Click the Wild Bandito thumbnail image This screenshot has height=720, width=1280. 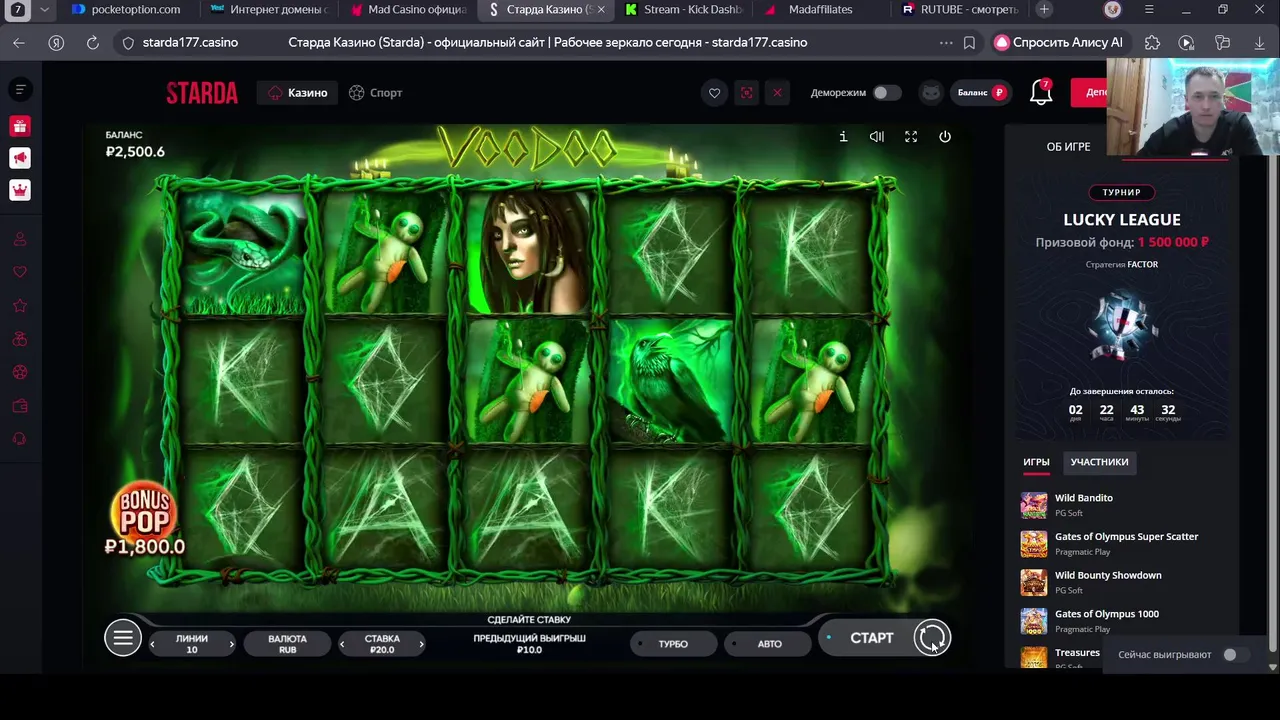[1034, 505]
